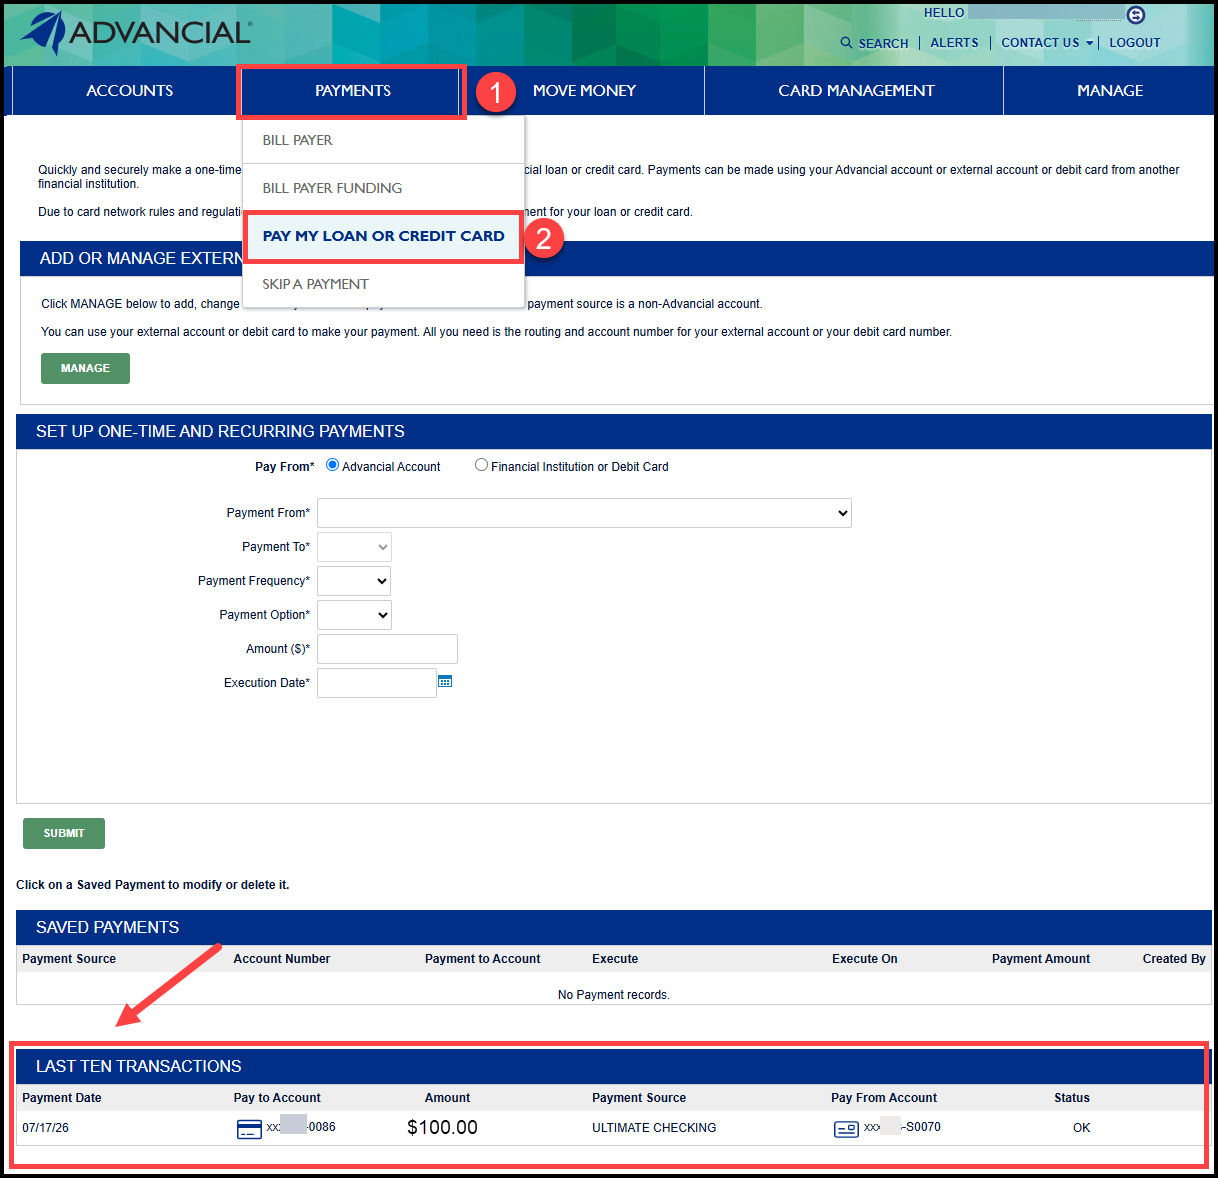Click the Search link
This screenshot has height=1178, width=1218.
[x=883, y=43]
